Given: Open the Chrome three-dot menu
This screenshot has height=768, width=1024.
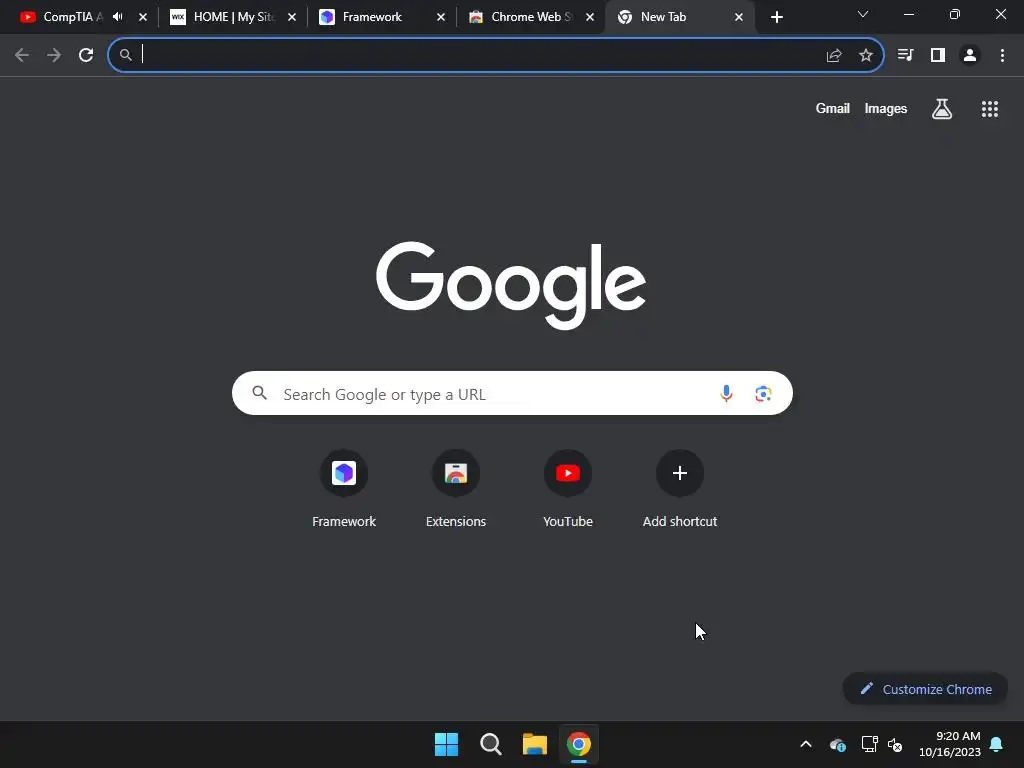Looking at the screenshot, I should 1002,55.
